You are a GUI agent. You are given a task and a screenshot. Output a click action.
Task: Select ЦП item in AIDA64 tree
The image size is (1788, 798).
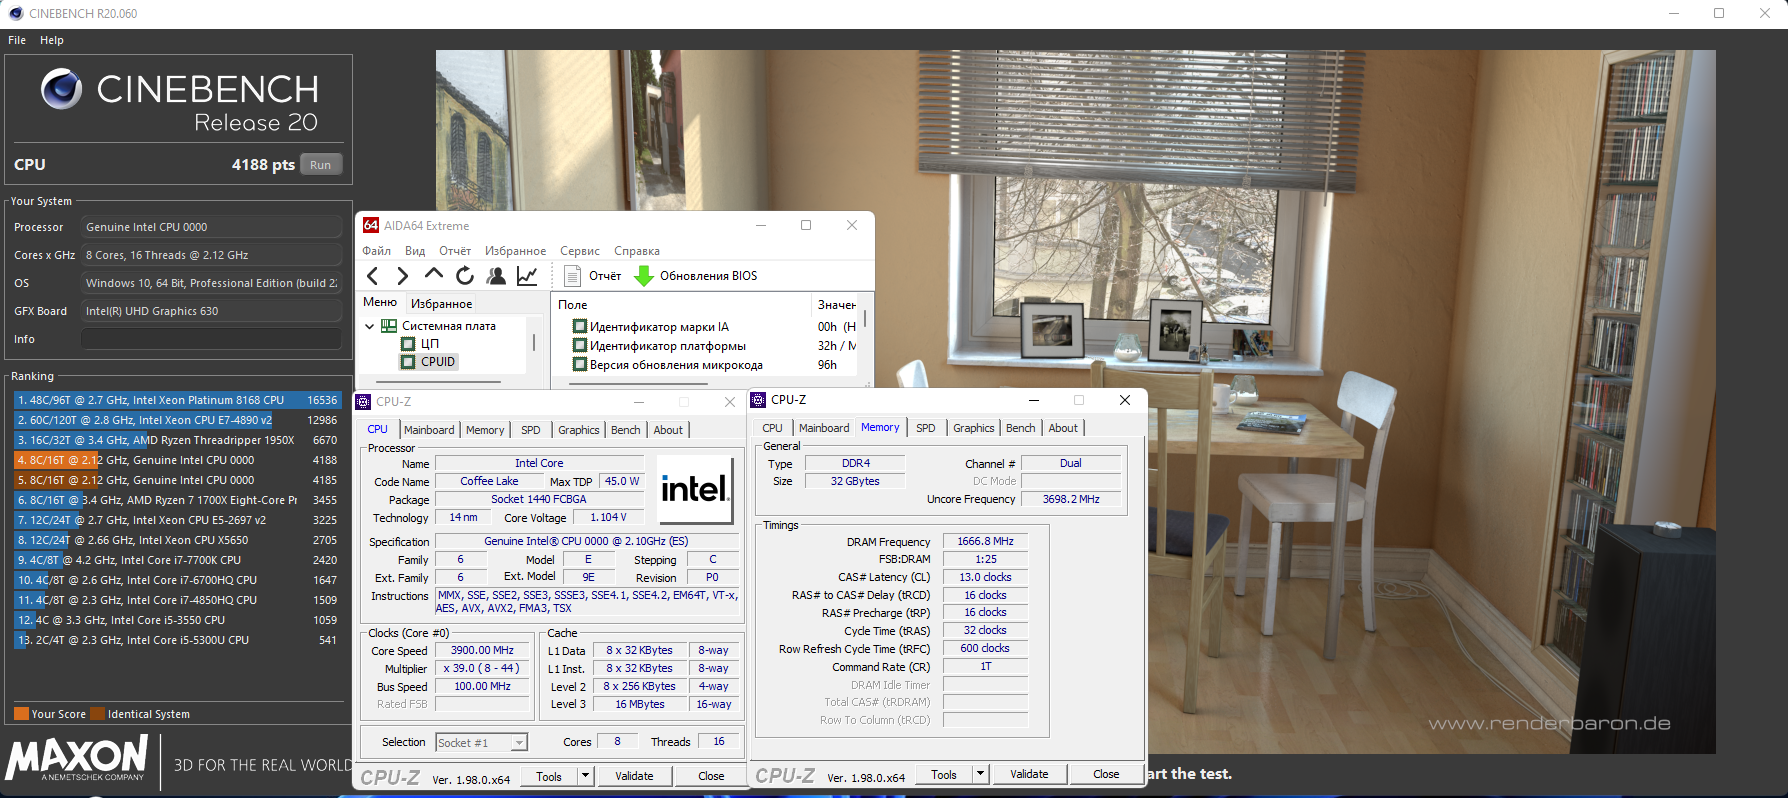coord(429,344)
